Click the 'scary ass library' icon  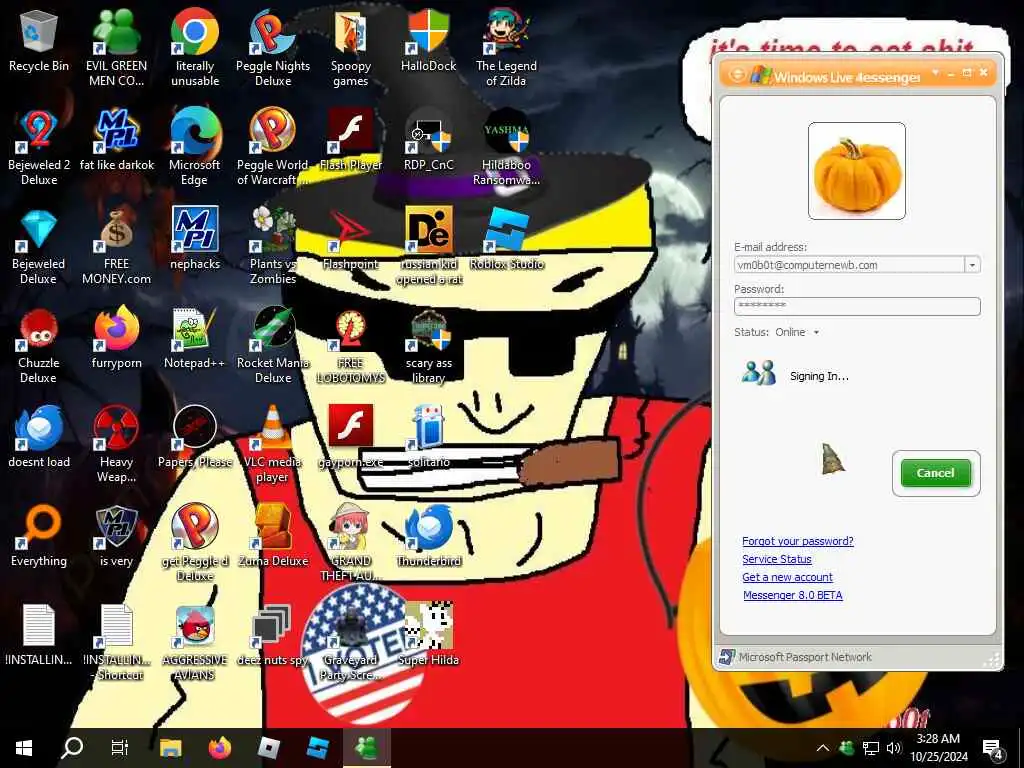tap(428, 346)
